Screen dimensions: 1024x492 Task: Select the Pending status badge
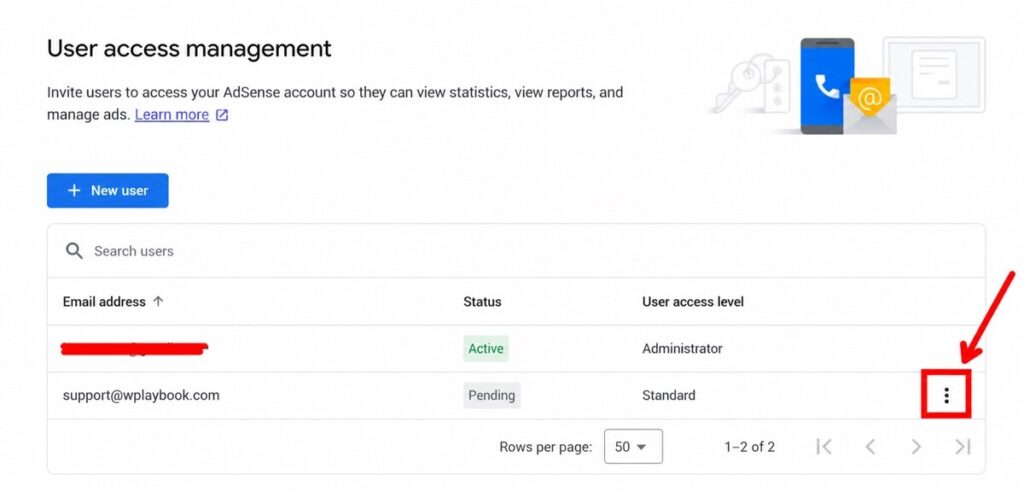[x=492, y=395]
